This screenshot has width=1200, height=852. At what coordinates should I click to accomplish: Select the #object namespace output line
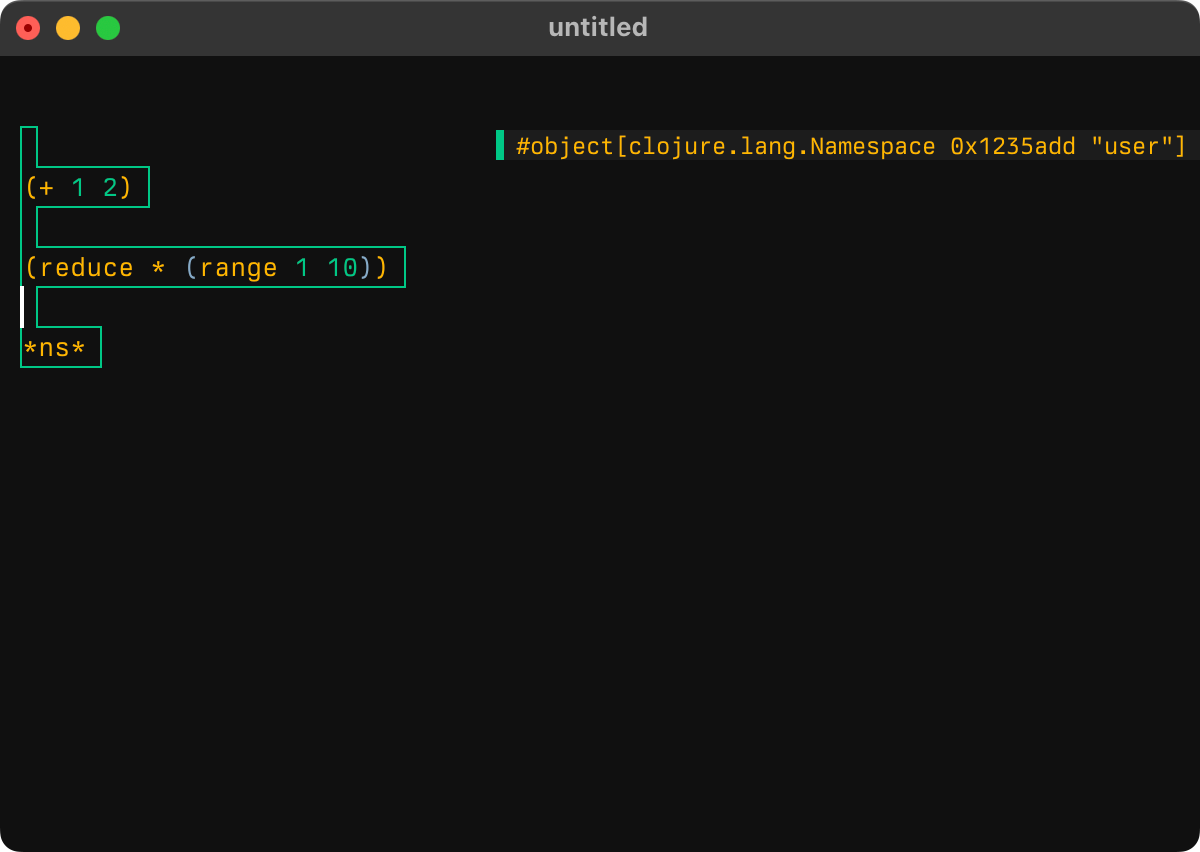[850, 146]
